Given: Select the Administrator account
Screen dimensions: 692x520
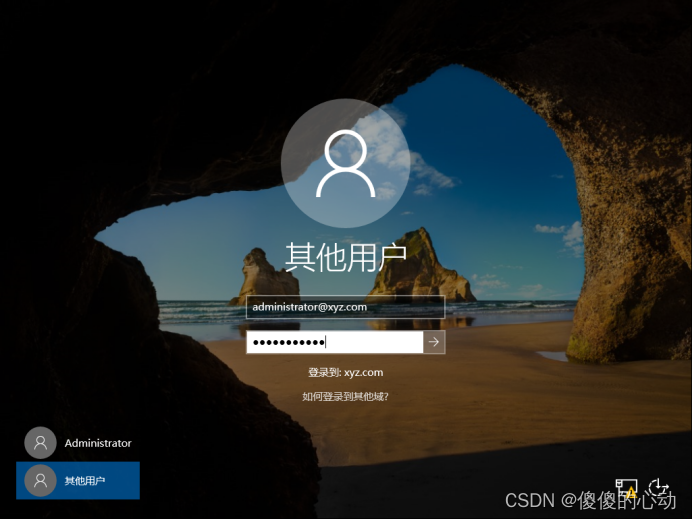Looking at the screenshot, I should click(78, 443).
